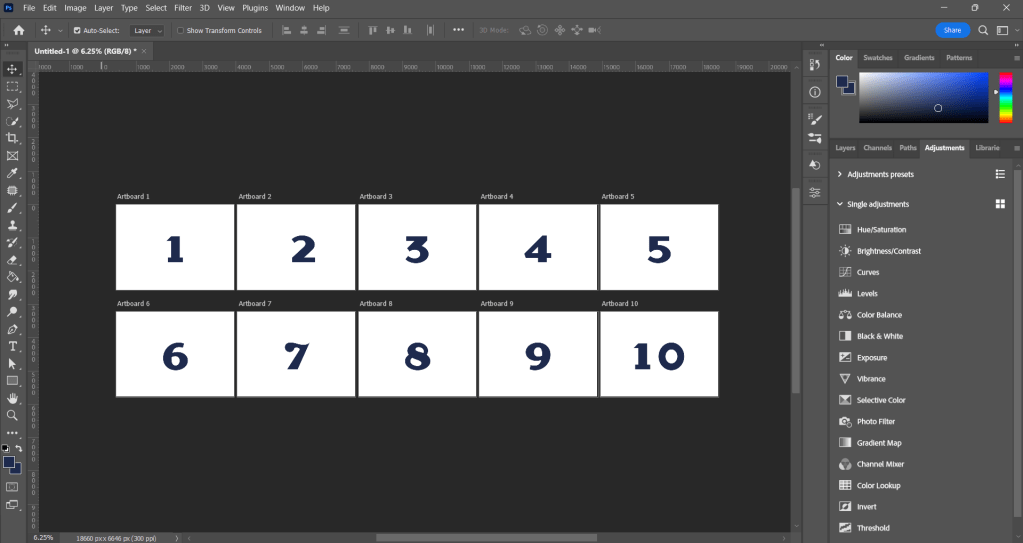Image resolution: width=1023 pixels, height=543 pixels.
Task: Switch adjustments to list view icon
Action: [999, 174]
